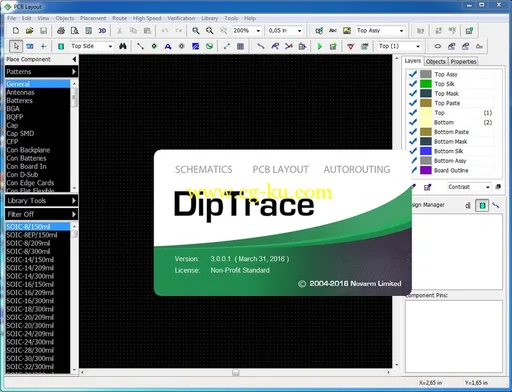Toggle the Top Assy layer checkbox
The height and width of the screenshot is (392, 512).
coord(413,74)
